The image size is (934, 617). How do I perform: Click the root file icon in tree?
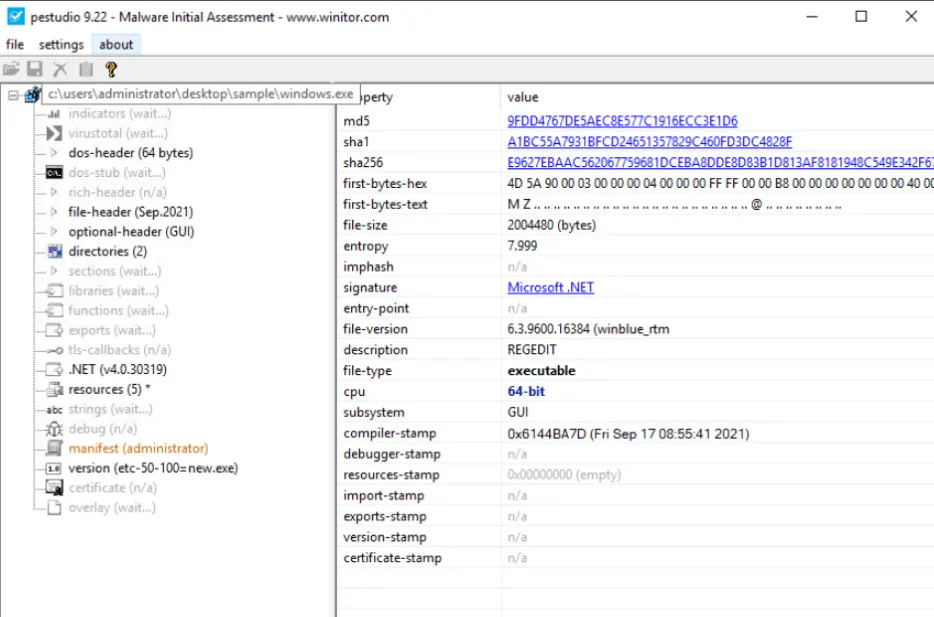(33, 94)
